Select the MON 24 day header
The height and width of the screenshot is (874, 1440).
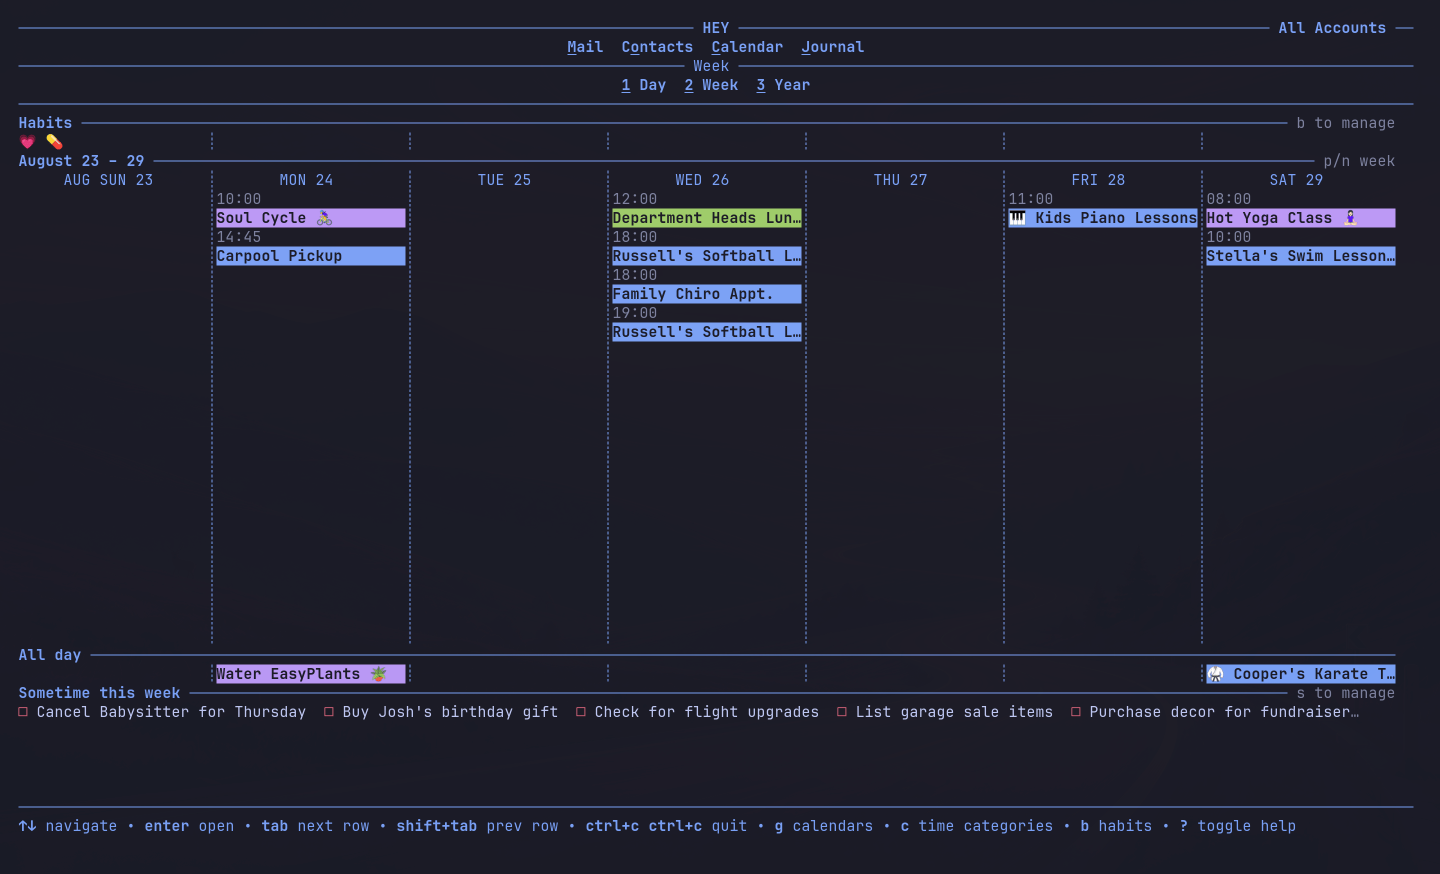(306, 180)
